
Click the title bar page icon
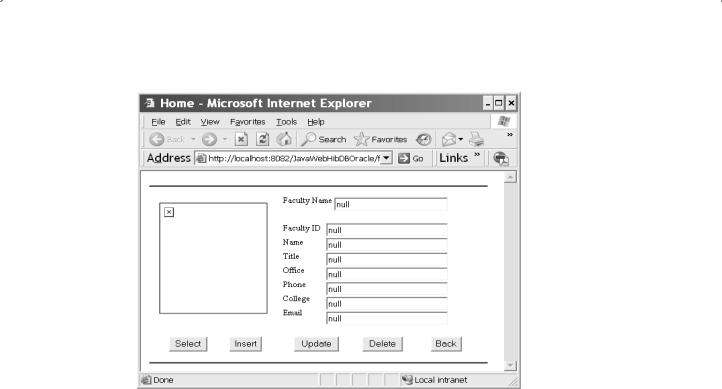click(150, 103)
